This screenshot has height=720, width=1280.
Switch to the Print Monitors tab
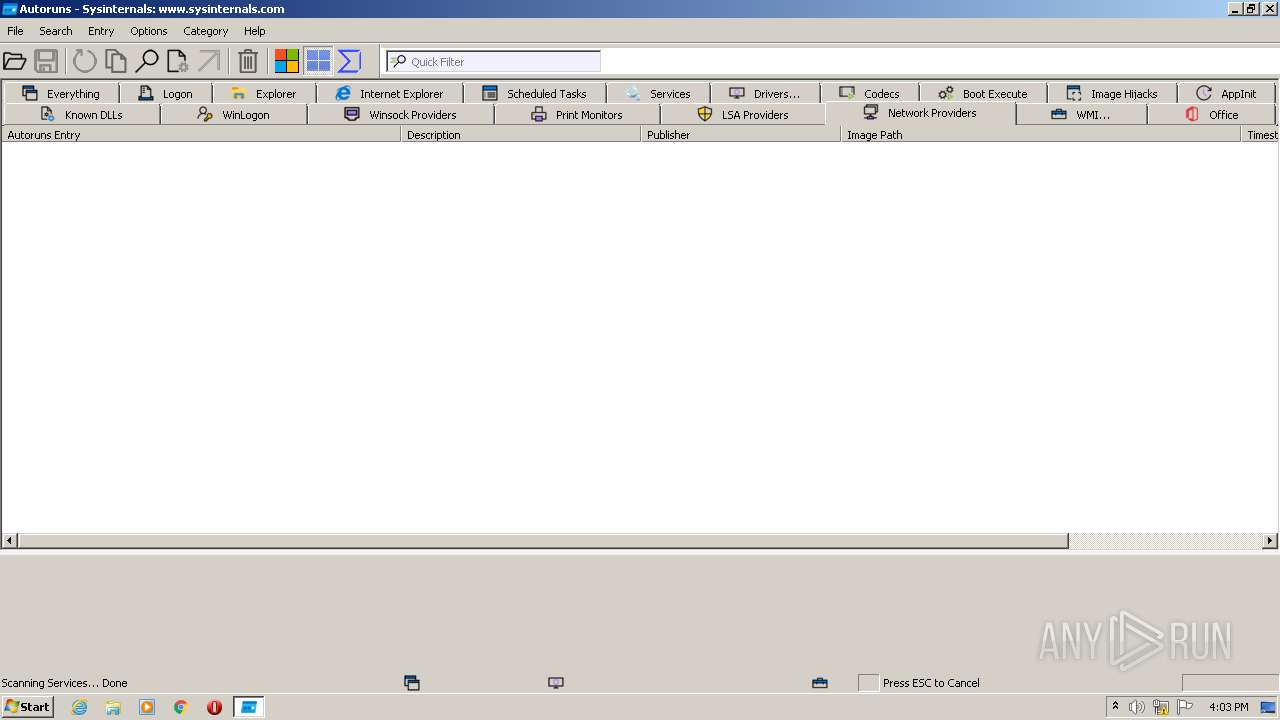[576, 114]
